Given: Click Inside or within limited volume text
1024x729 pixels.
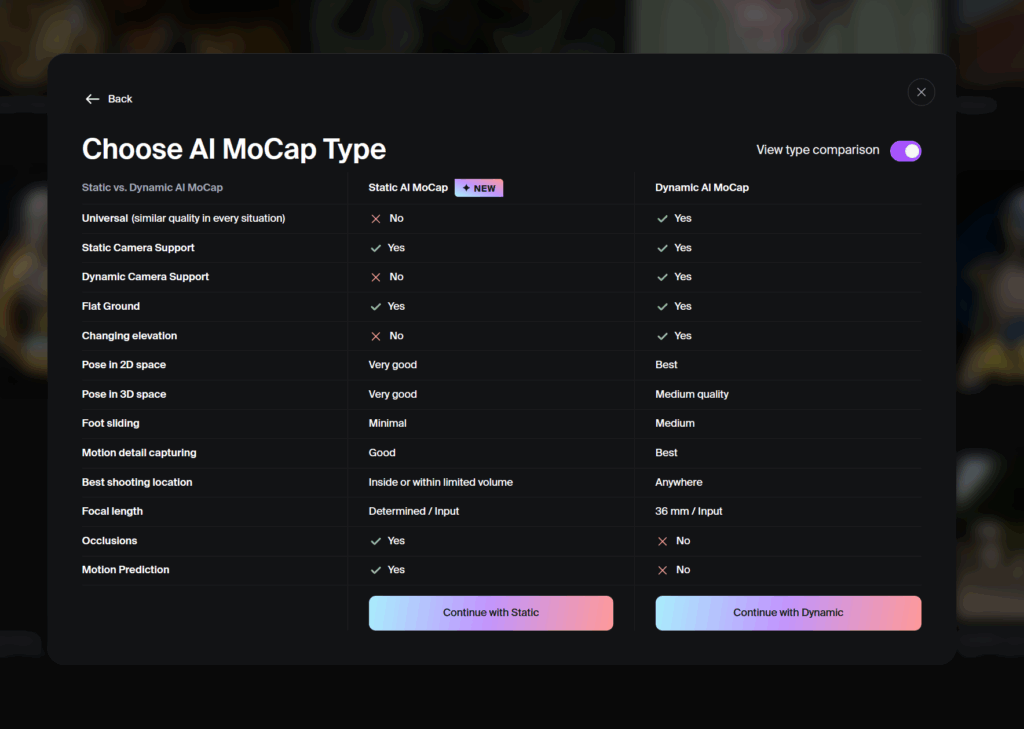Looking at the screenshot, I should click(440, 482).
